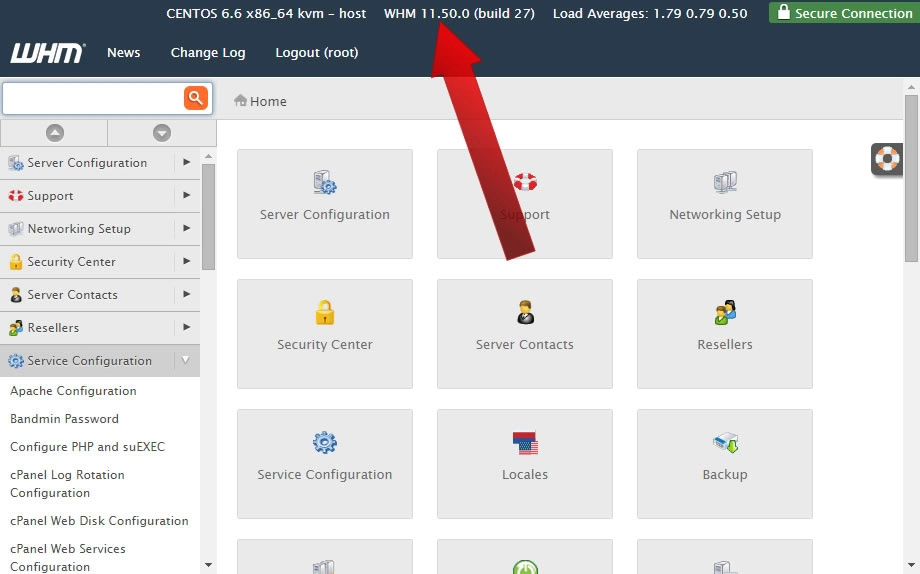Viewport: 920px width, 574px height.
Task: Open the Backup tile icon
Action: click(725, 443)
